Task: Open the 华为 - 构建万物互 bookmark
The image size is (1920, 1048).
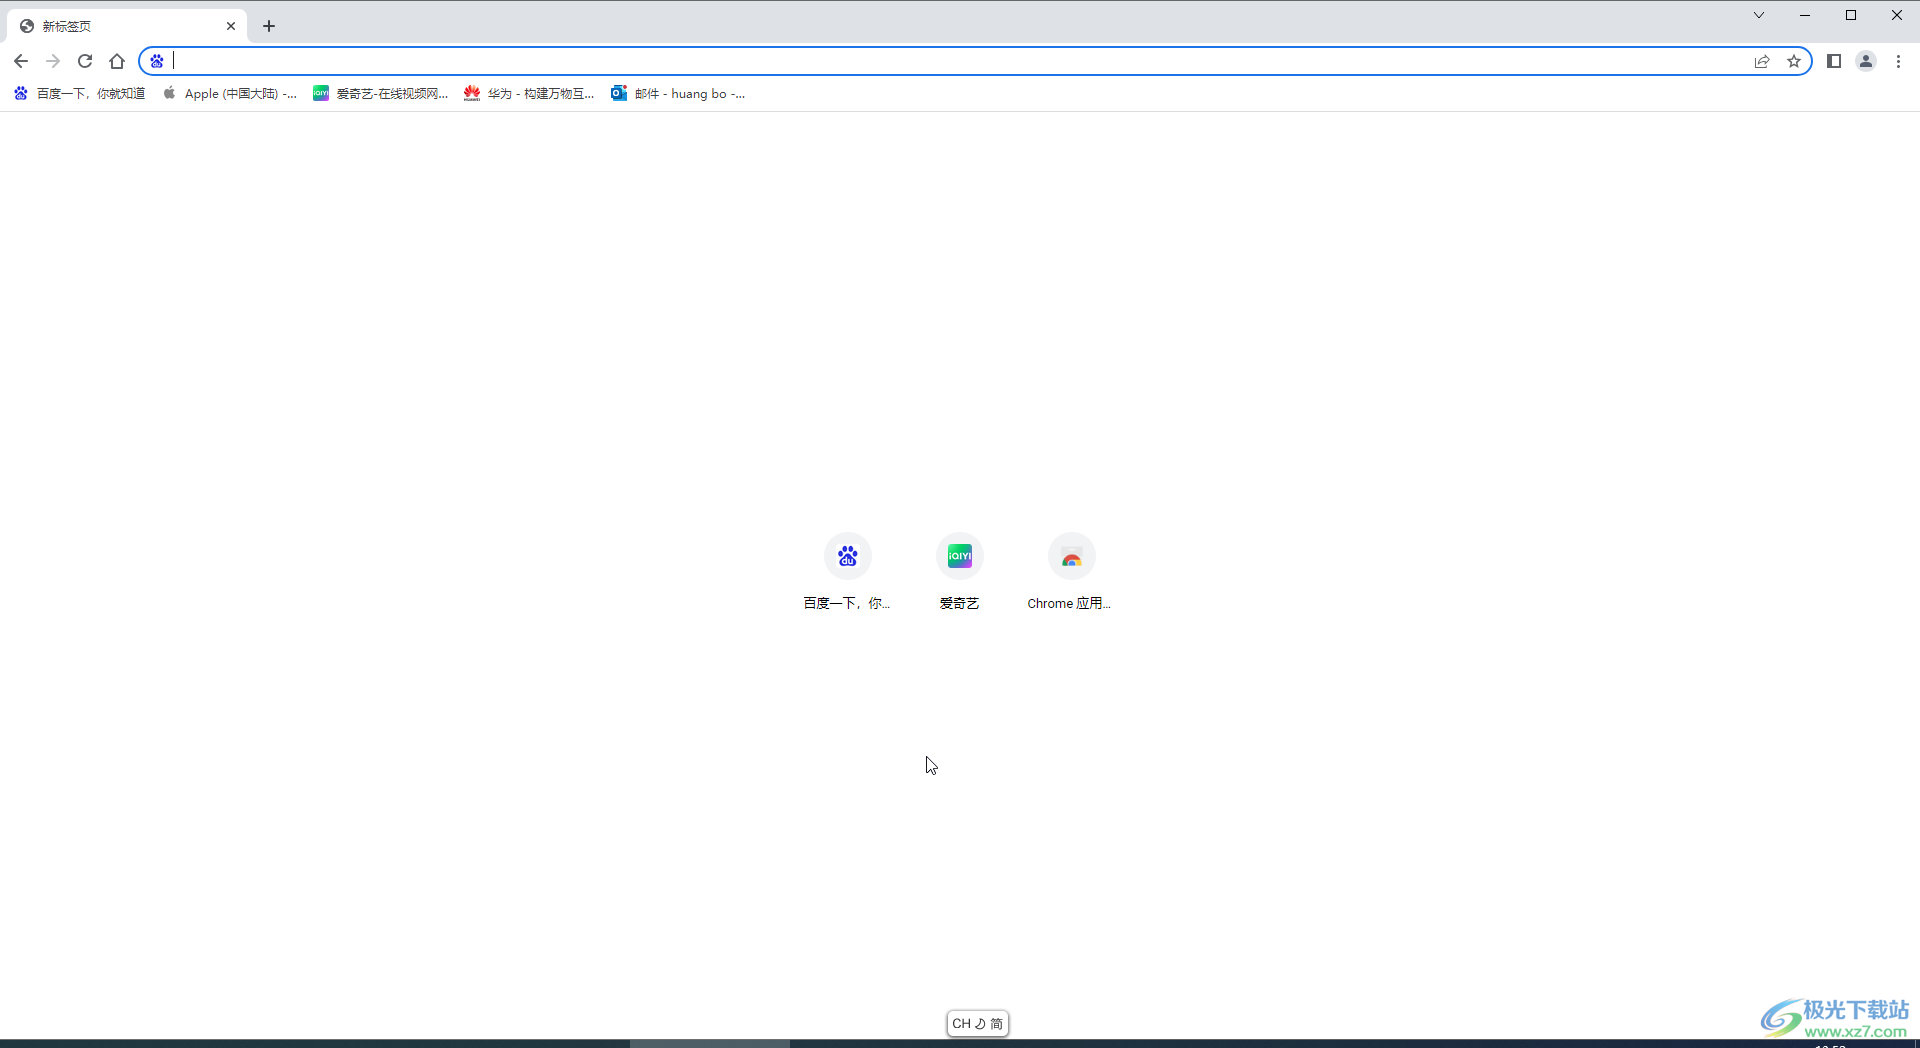Action: coord(529,93)
